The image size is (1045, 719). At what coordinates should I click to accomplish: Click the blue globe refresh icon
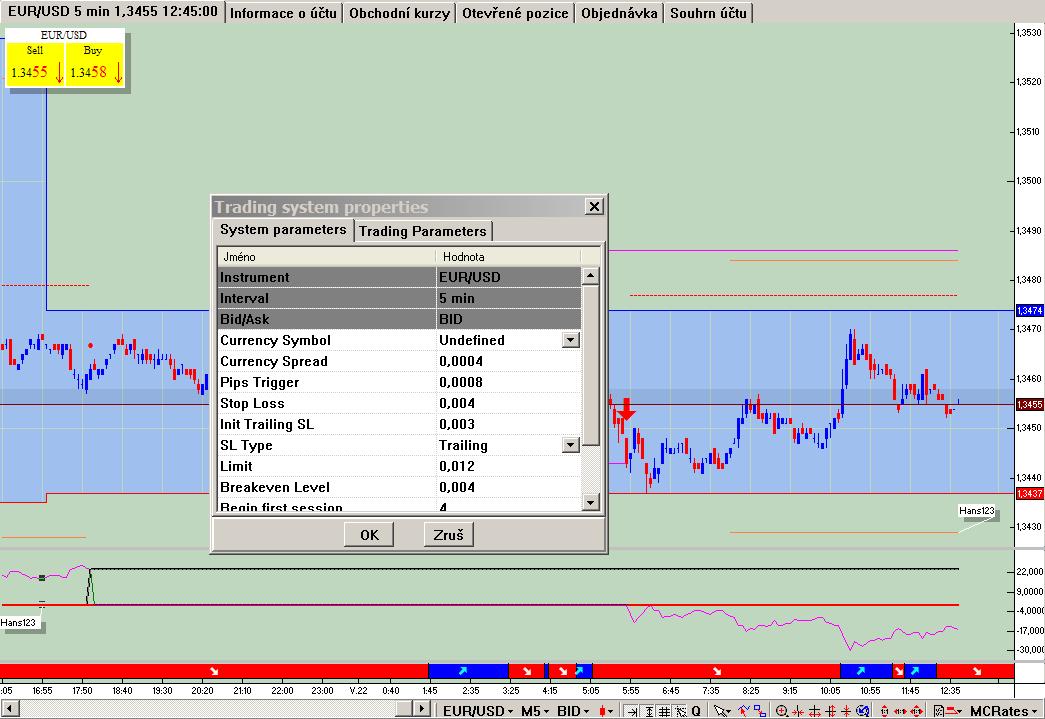862,711
